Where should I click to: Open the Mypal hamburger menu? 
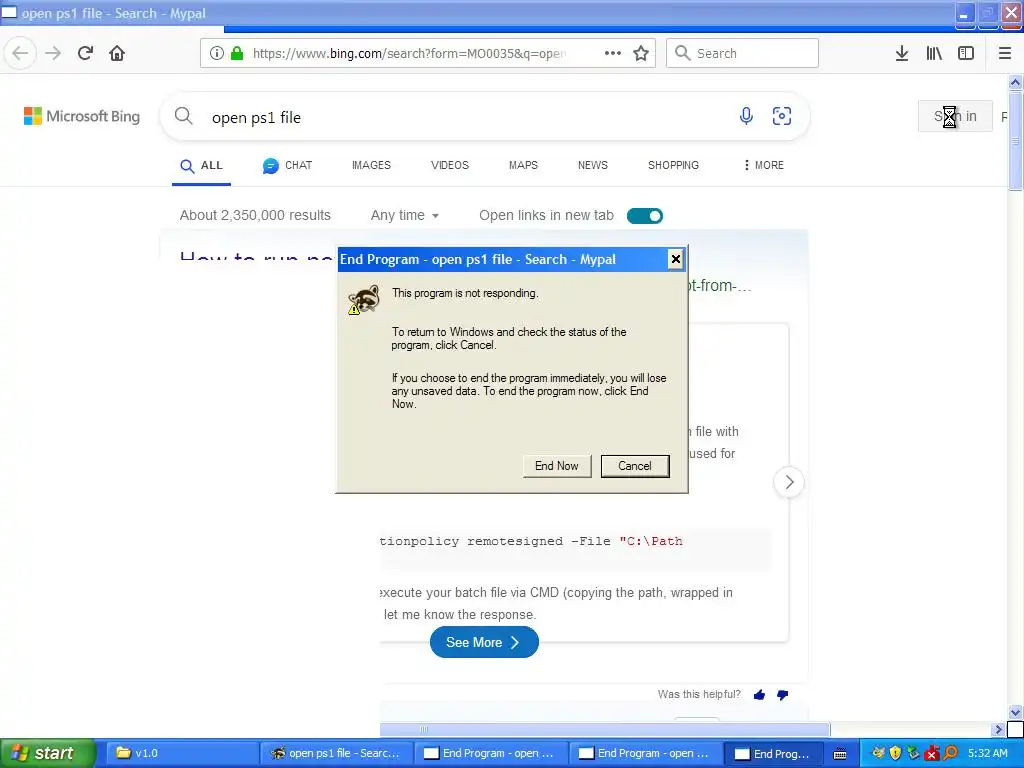(x=1005, y=53)
